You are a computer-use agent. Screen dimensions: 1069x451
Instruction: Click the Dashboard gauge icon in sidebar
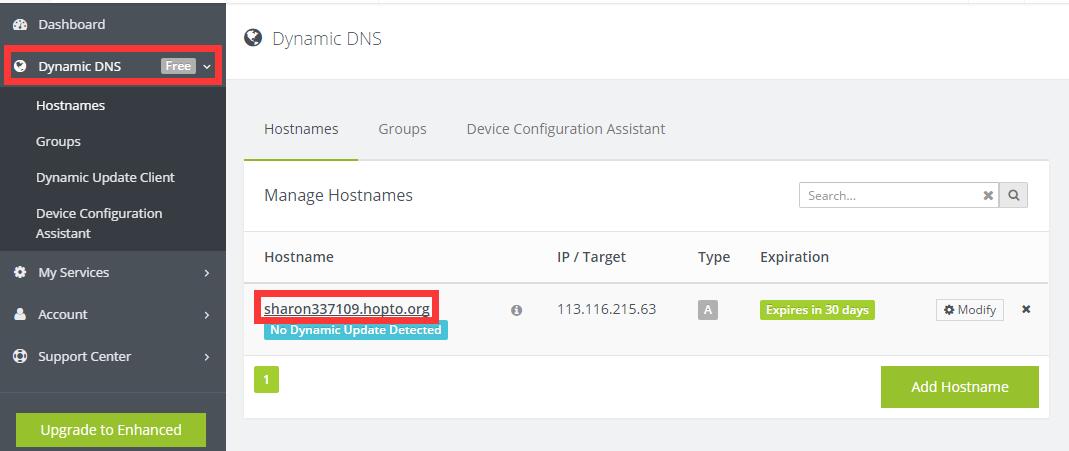(20, 25)
